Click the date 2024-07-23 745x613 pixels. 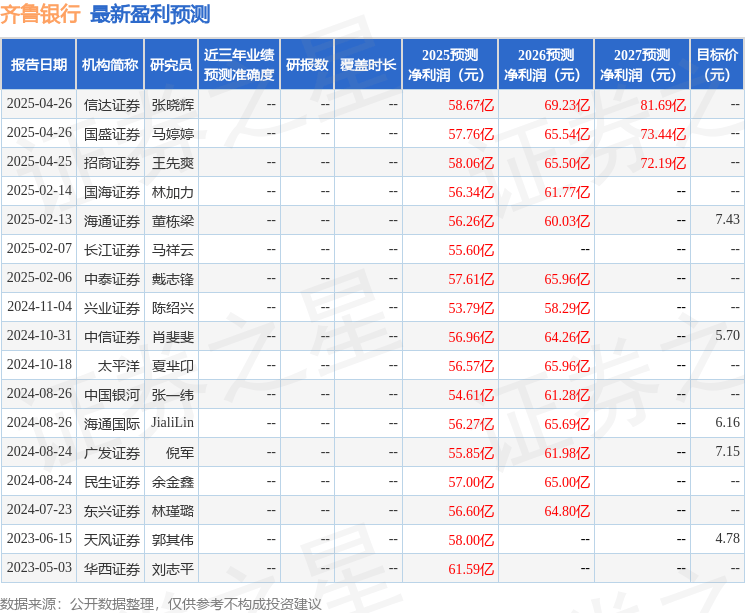pos(39,509)
